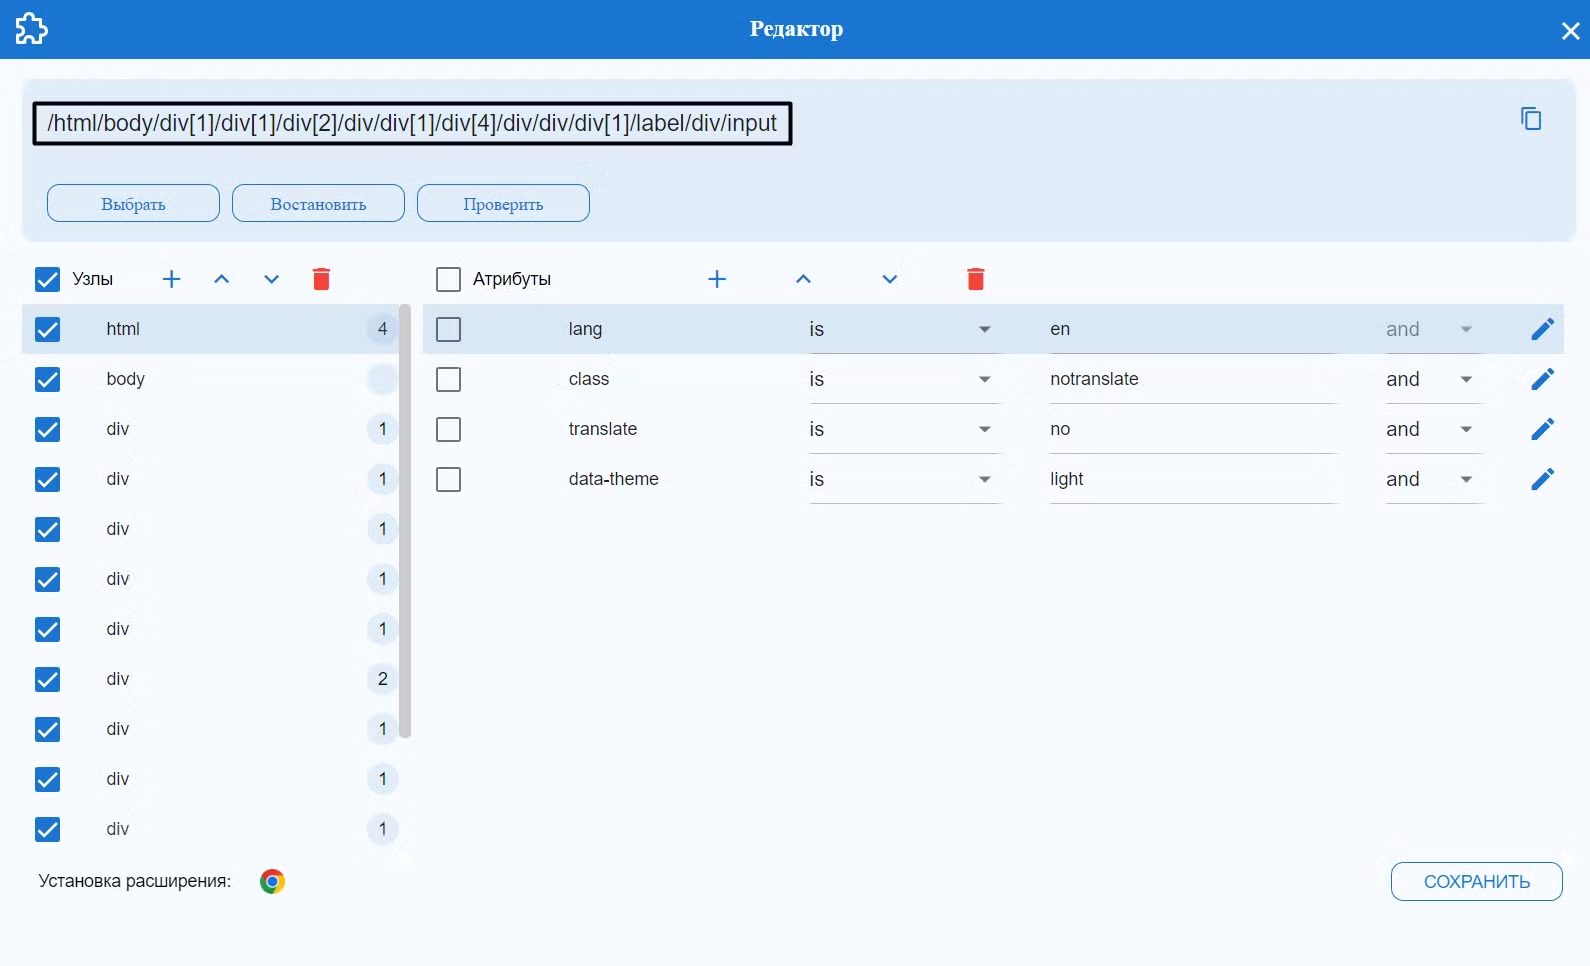Check the translate attribute checkbox
The image size is (1590, 966).
tap(448, 429)
